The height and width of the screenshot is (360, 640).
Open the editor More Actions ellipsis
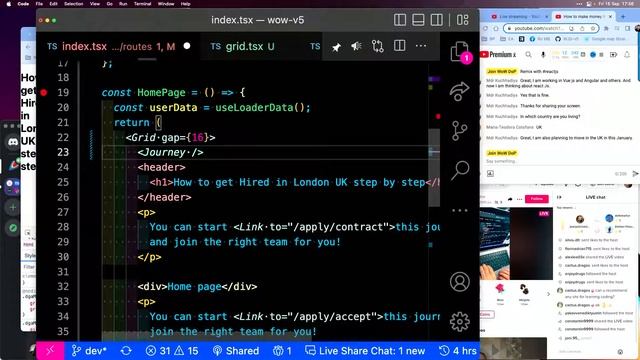tap(421, 46)
